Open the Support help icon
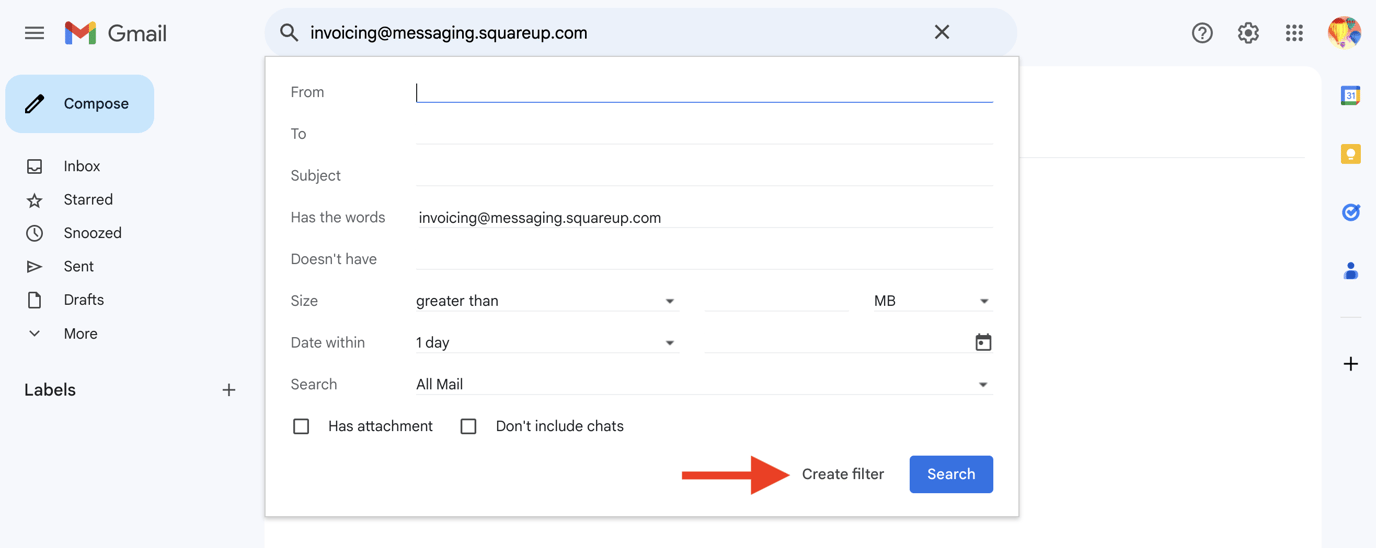Screen dimensions: 1376x548 point(1202,33)
